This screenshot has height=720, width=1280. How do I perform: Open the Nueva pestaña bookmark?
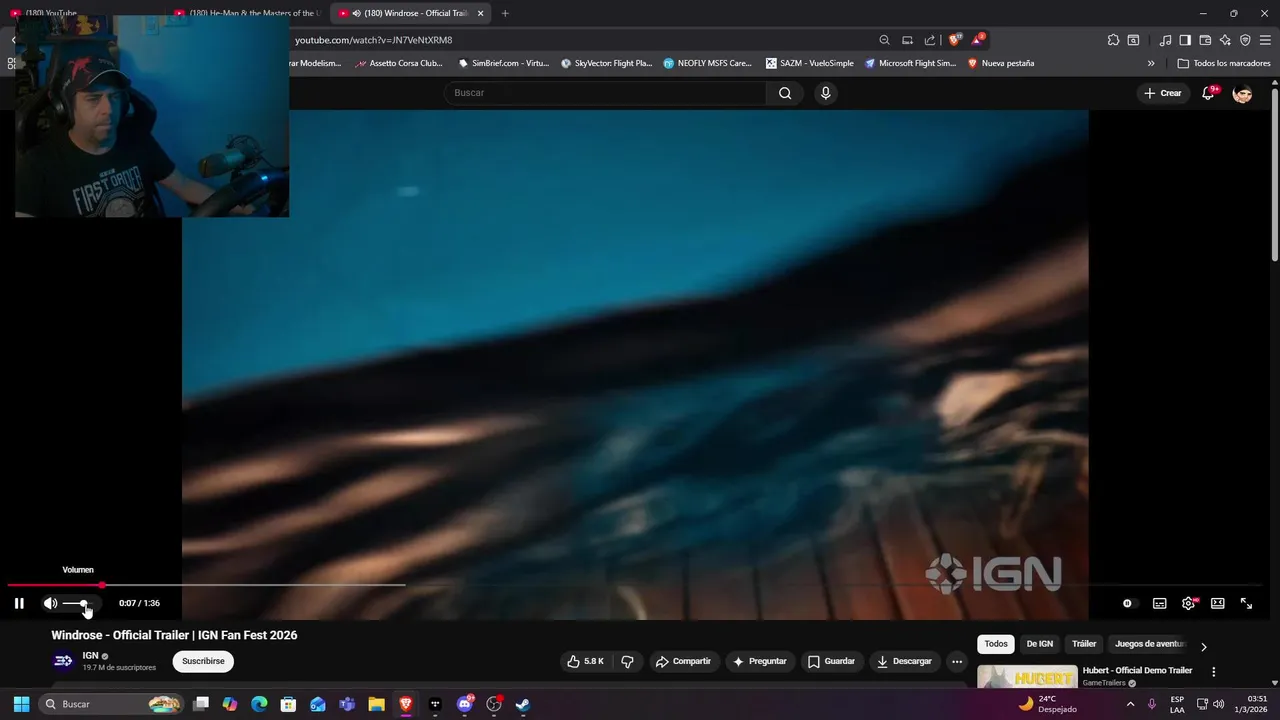point(1001,63)
